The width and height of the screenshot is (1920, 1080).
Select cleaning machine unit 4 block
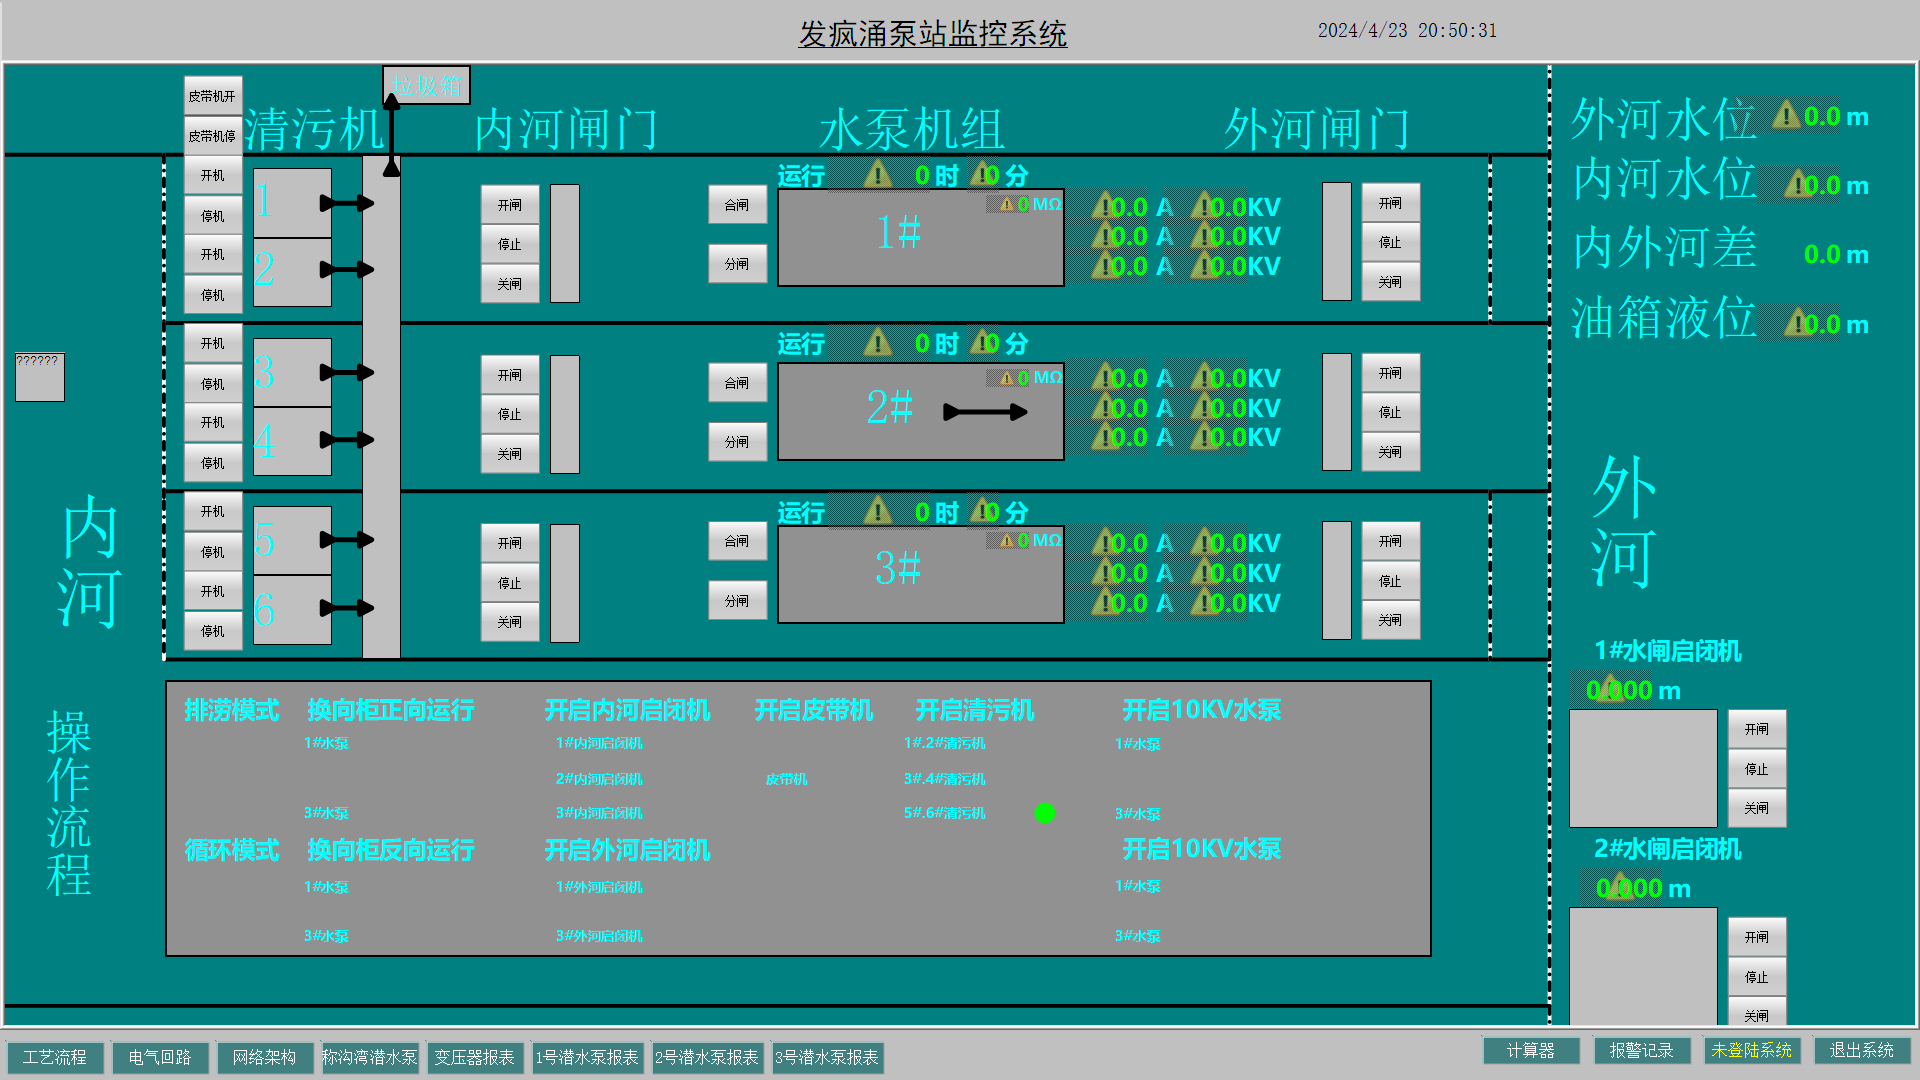click(291, 440)
